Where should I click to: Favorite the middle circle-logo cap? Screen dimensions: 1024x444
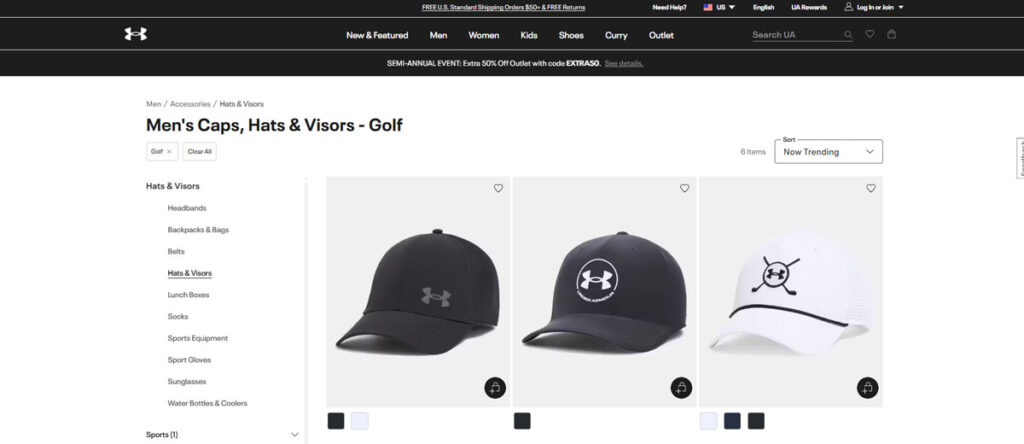tap(684, 188)
